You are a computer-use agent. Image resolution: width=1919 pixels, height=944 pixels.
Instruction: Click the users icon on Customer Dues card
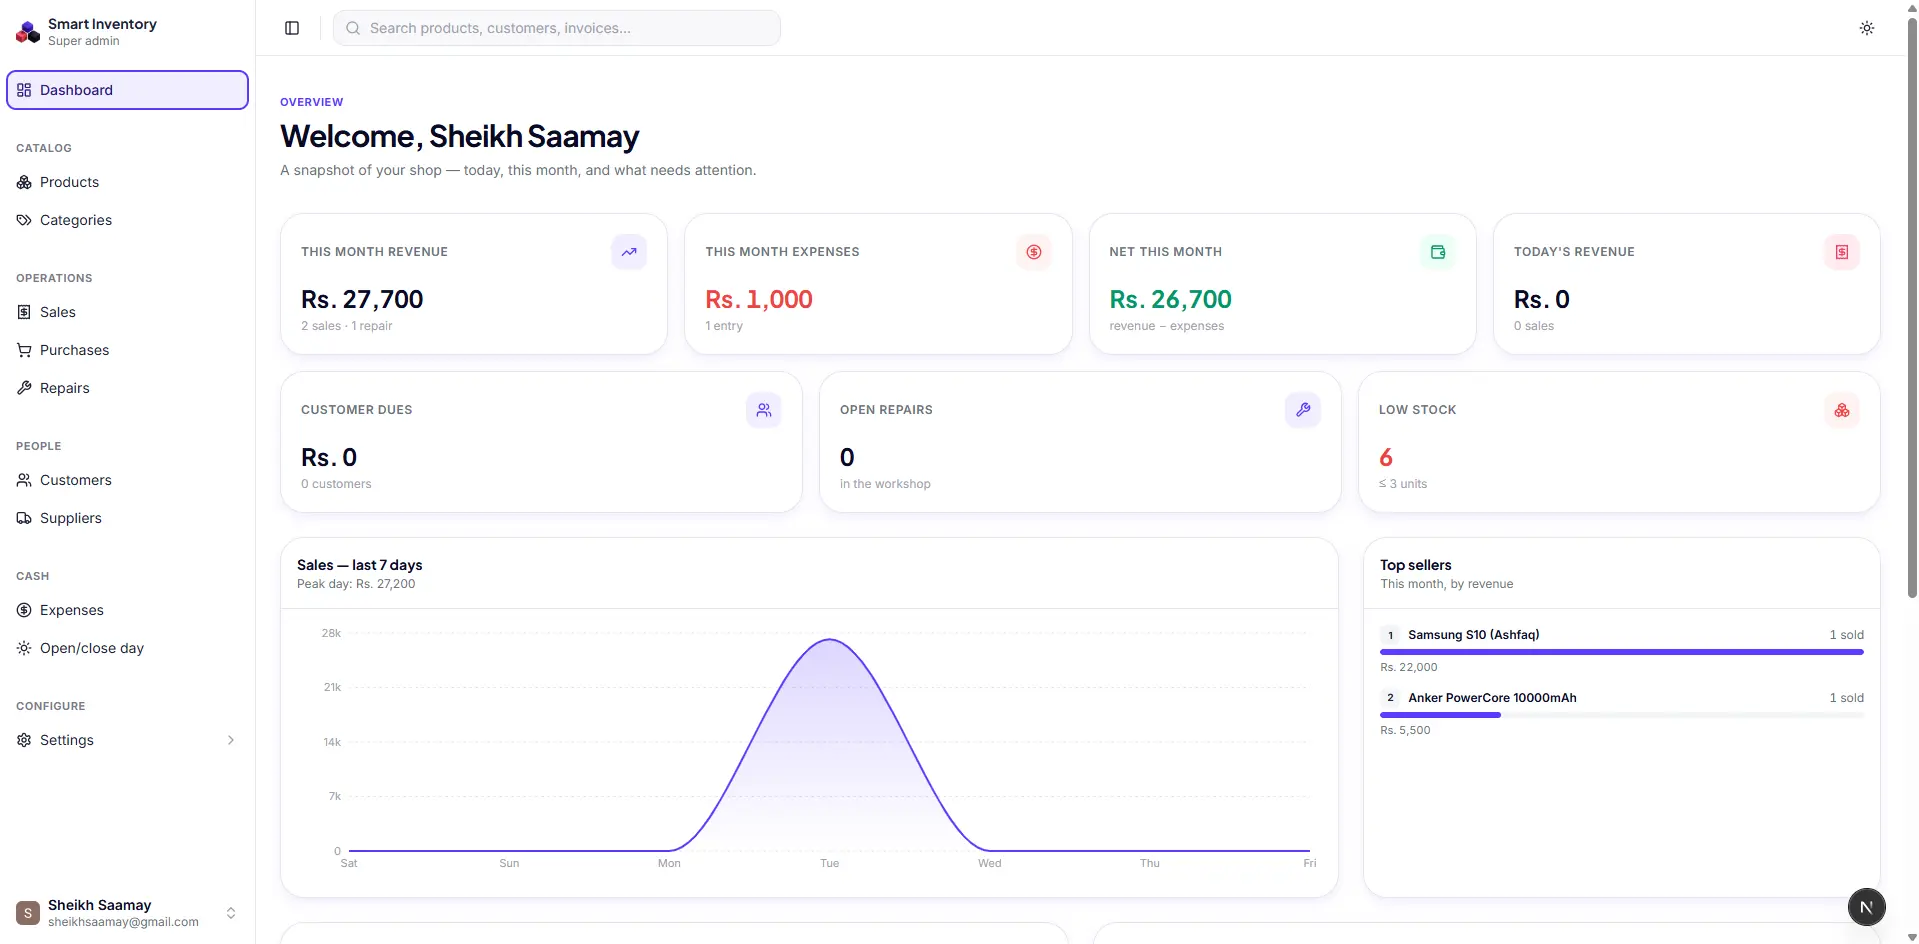(x=764, y=410)
